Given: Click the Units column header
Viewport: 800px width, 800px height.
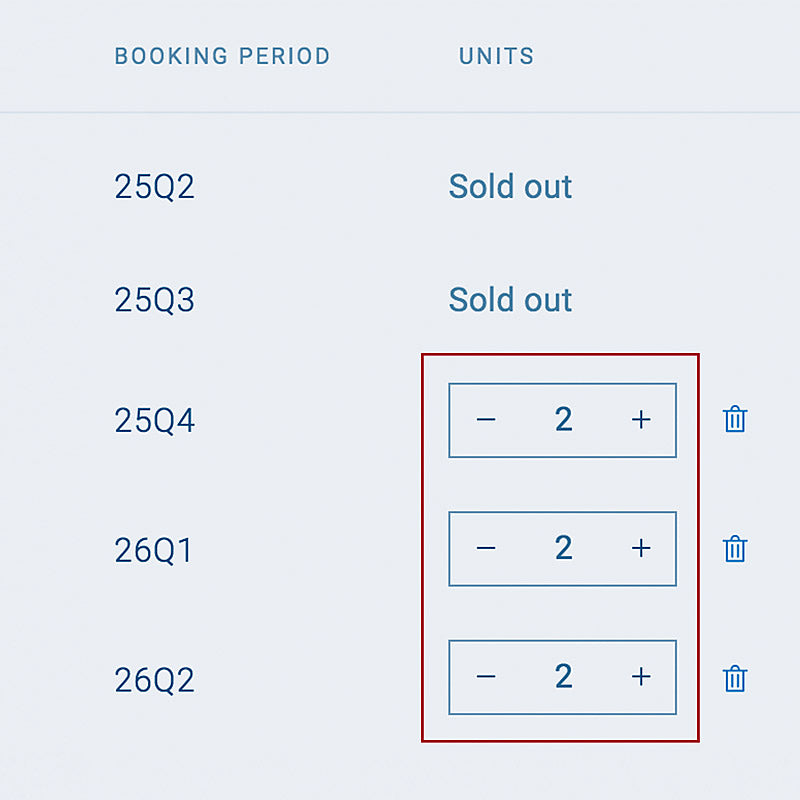Looking at the screenshot, I should click(496, 56).
